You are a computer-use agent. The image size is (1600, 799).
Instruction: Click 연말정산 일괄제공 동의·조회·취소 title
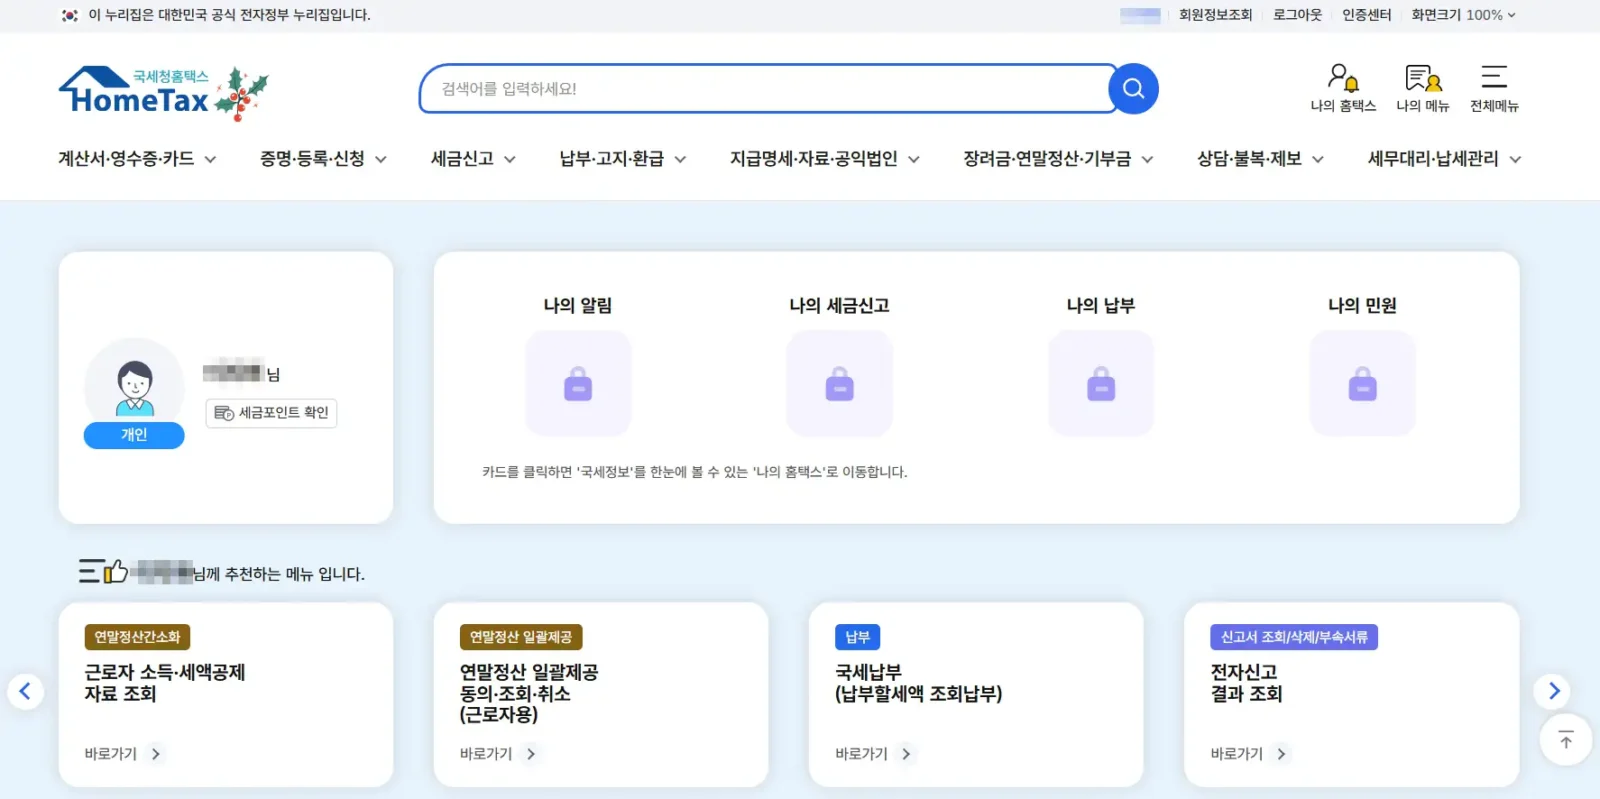coord(529,693)
